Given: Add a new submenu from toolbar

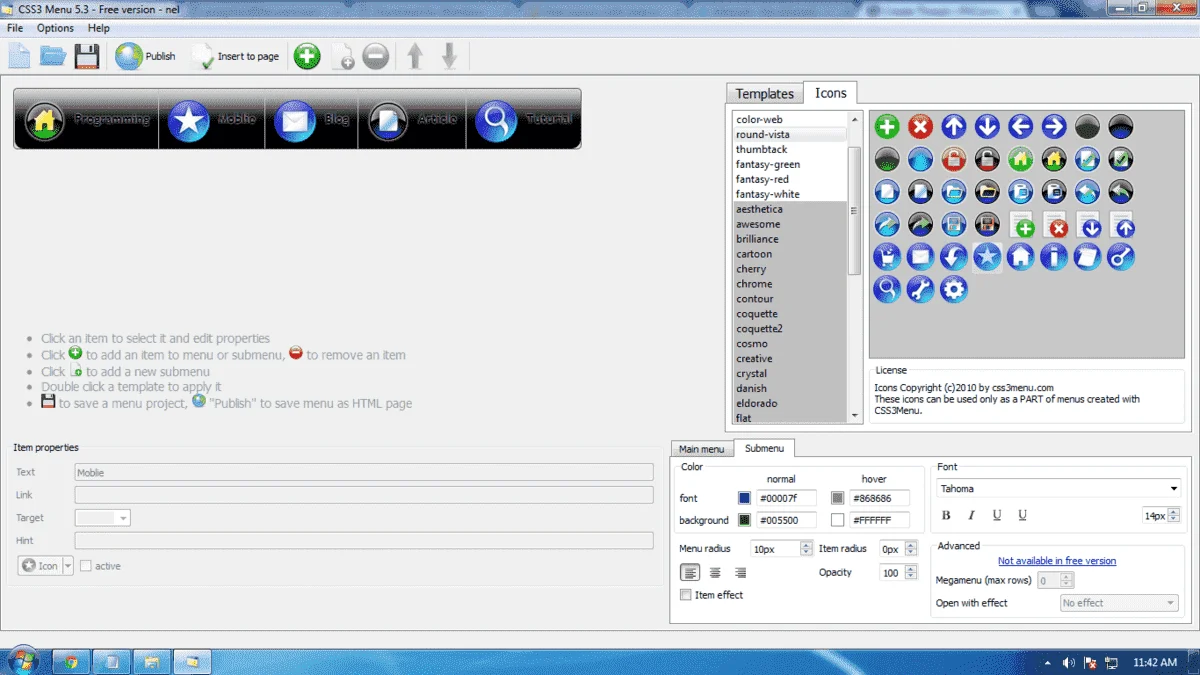Looking at the screenshot, I should [x=342, y=56].
